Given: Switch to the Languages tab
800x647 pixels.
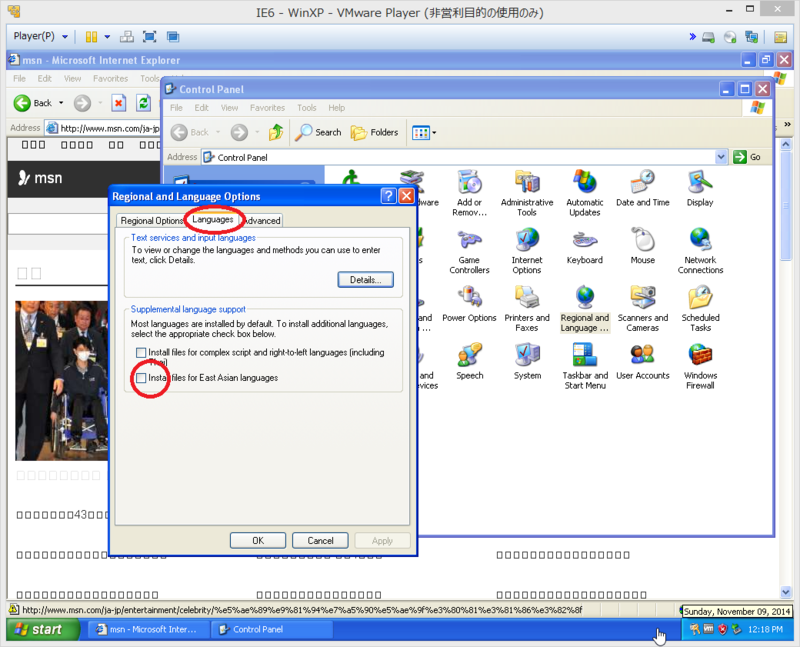Looking at the screenshot, I should [213, 219].
